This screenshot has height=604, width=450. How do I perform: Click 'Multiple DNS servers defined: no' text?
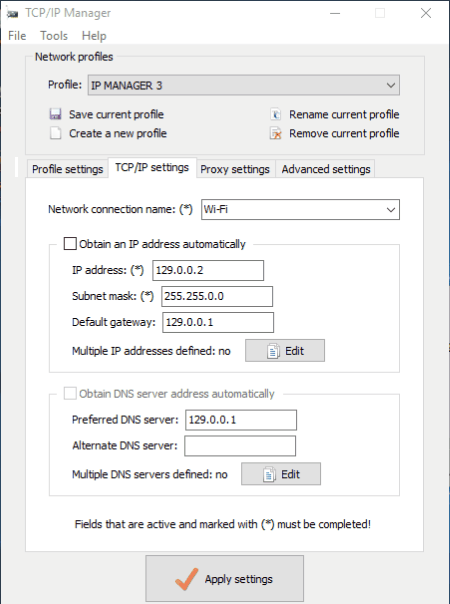pos(149,474)
